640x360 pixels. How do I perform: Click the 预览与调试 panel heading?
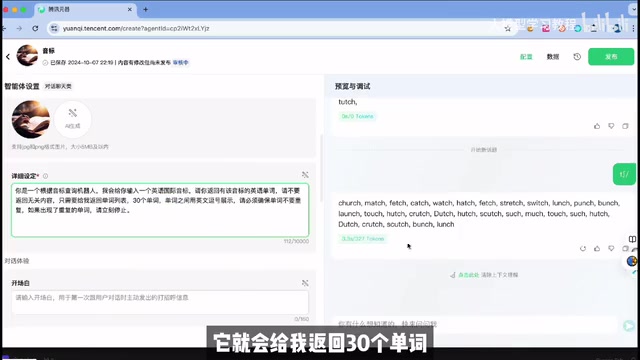pyautogui.click(x=352, y=86)
